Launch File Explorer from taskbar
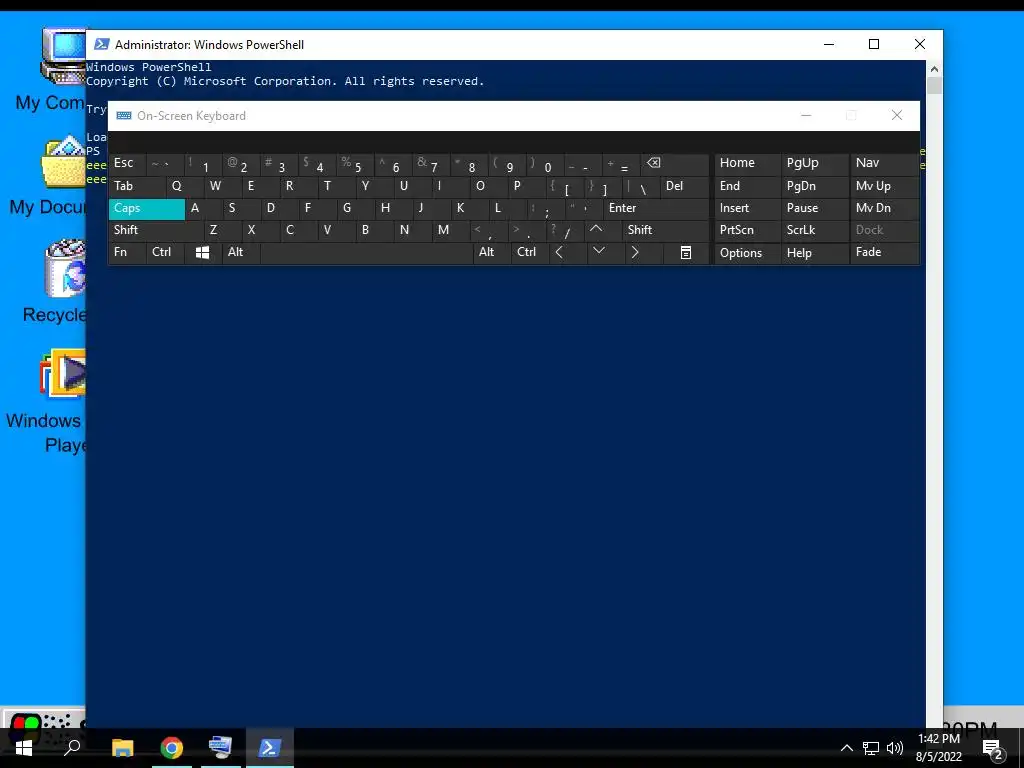 (x=122, y=748)
